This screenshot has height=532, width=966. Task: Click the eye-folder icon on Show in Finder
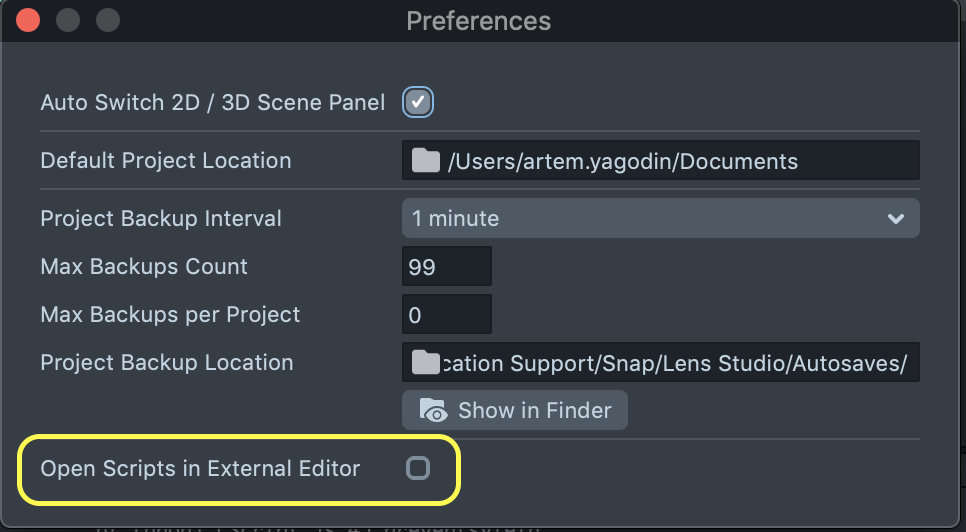(x=434, y=410)
